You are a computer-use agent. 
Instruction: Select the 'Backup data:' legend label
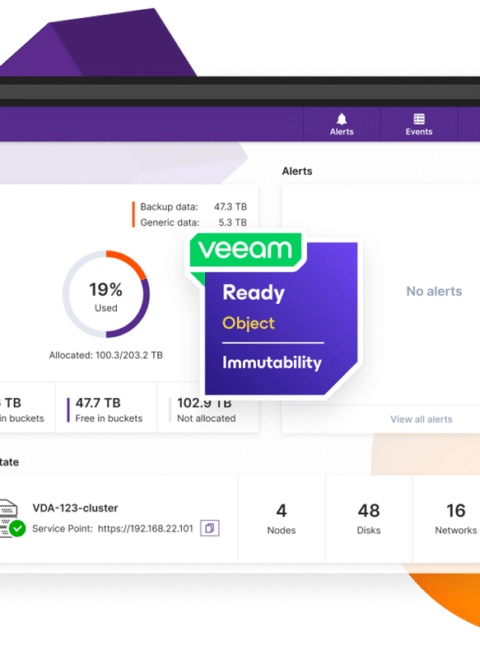click(x=169, y=206)
